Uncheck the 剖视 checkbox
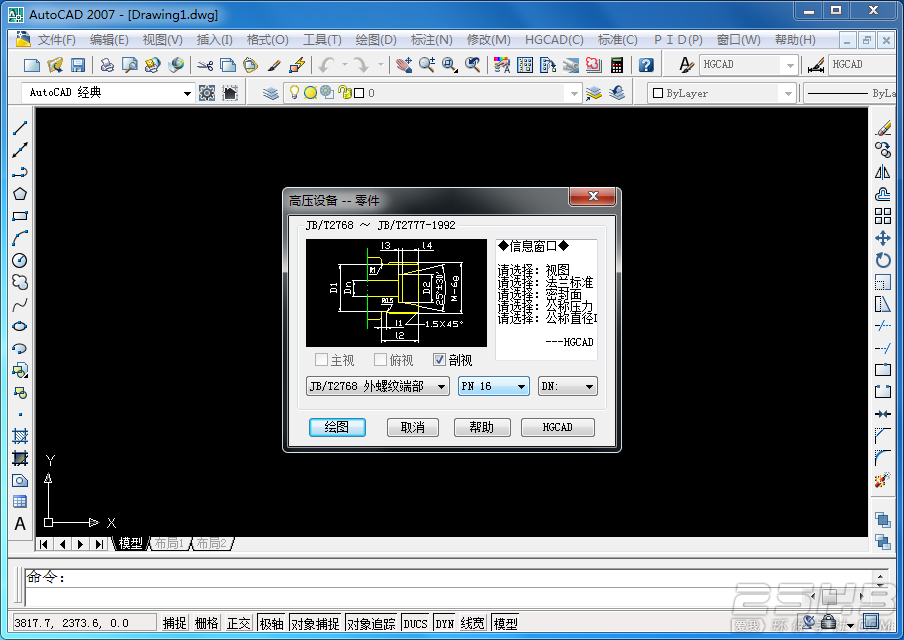The height and width of the screenshot is (640, 904). coord(439,360)
